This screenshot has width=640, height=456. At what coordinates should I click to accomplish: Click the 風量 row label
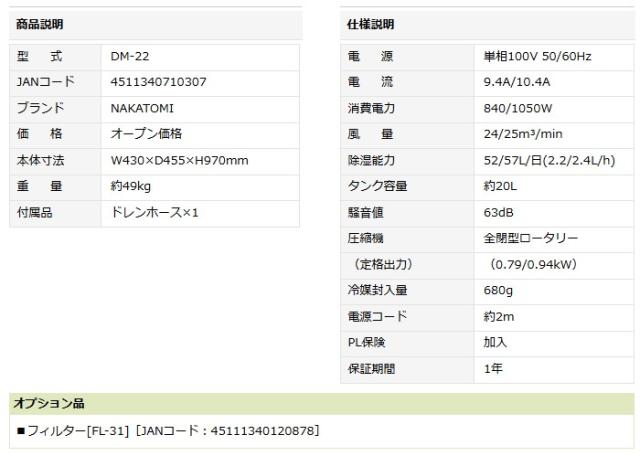tap(371, 134)
